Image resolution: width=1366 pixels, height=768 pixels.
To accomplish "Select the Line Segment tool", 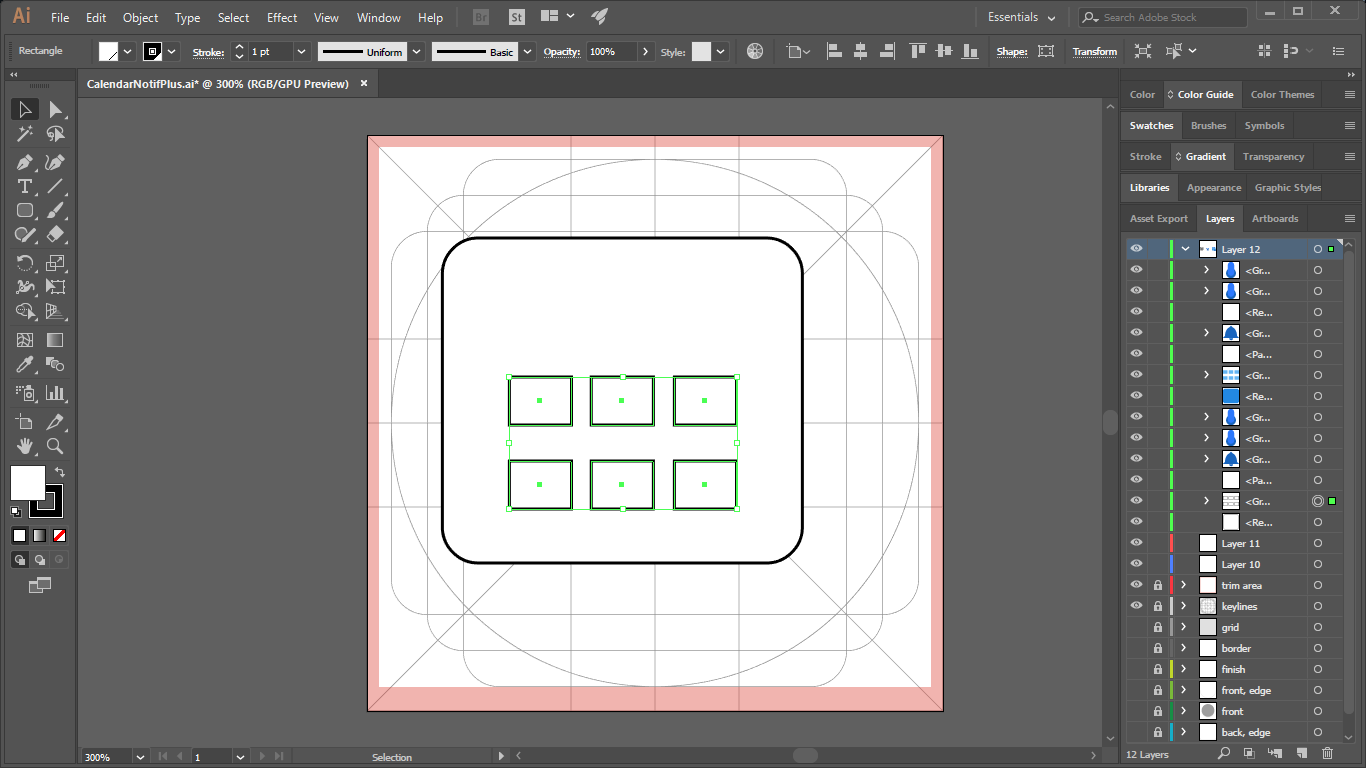I will tap(56, 186).
